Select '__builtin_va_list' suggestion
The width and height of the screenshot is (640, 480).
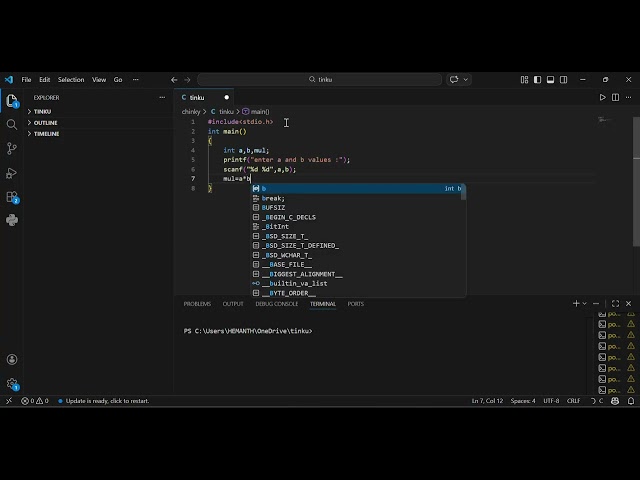[x=356, y=284]
